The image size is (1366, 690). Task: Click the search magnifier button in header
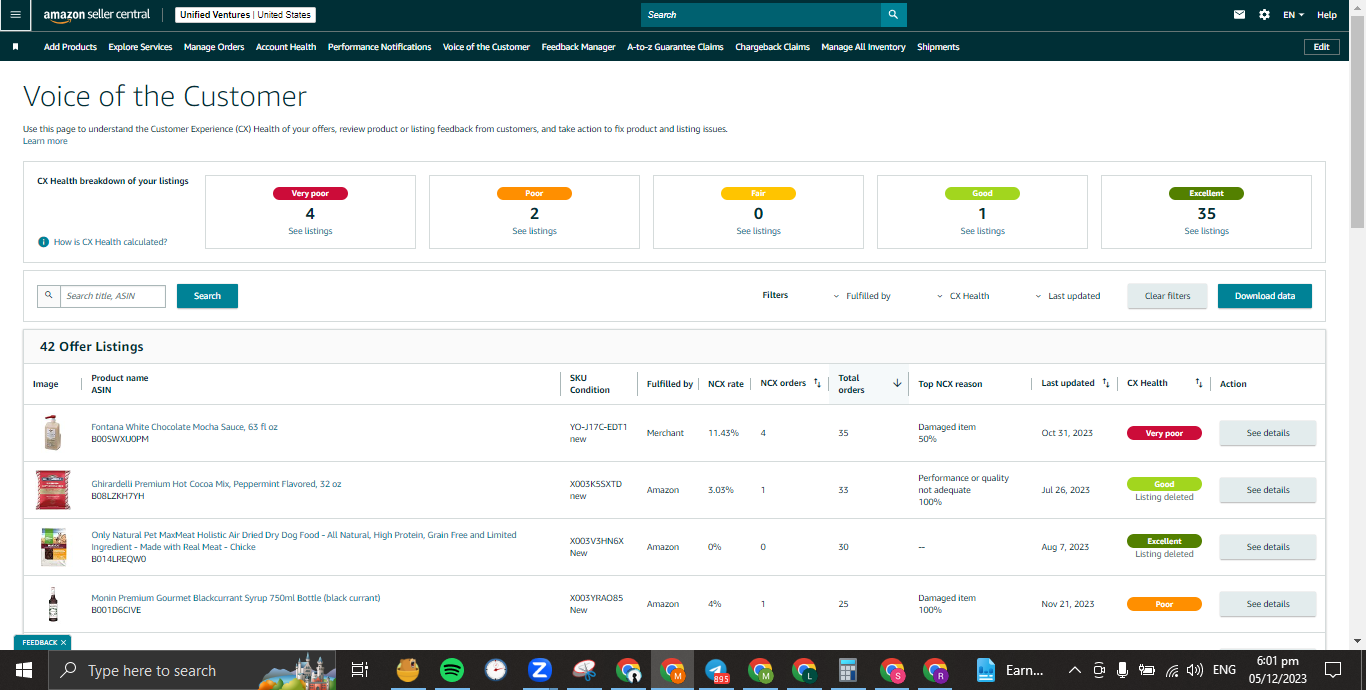[x=894, y=15]
